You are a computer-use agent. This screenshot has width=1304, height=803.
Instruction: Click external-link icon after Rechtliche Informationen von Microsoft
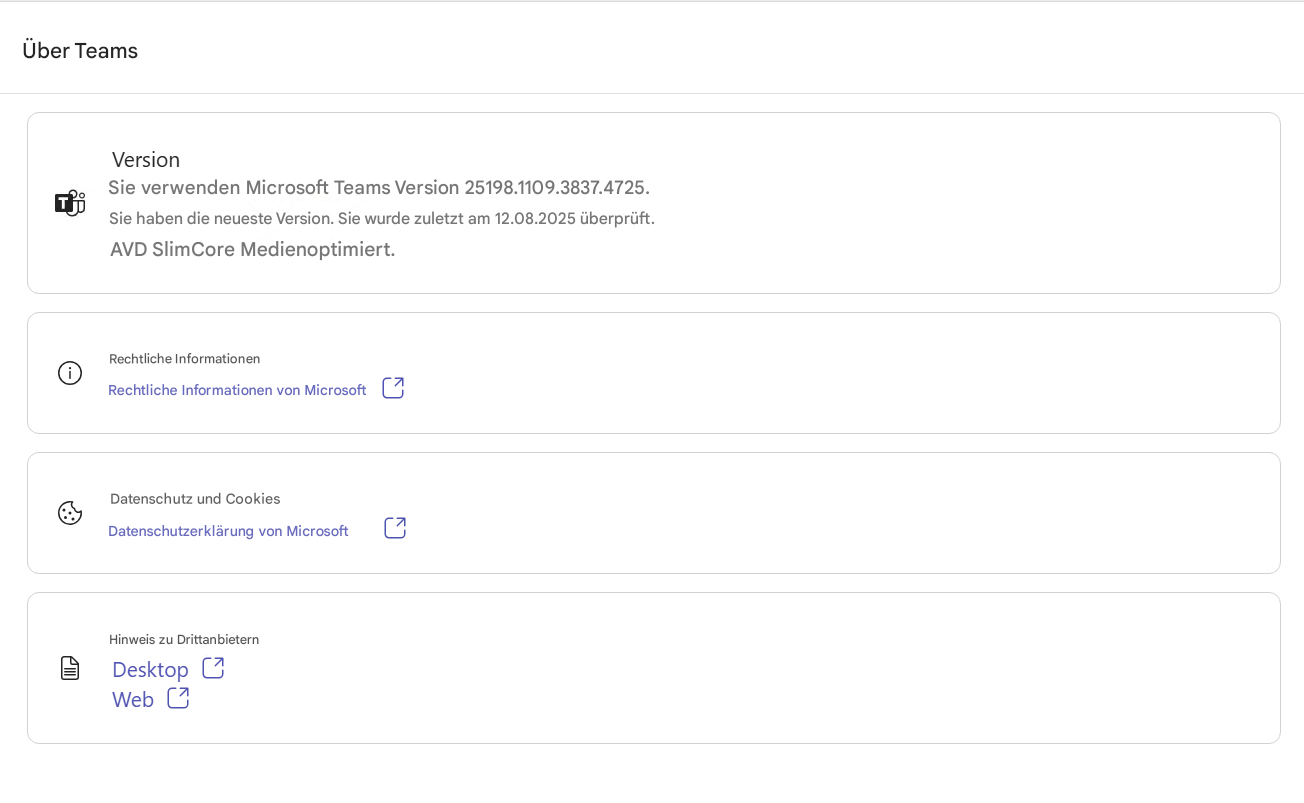pos(393,388)
